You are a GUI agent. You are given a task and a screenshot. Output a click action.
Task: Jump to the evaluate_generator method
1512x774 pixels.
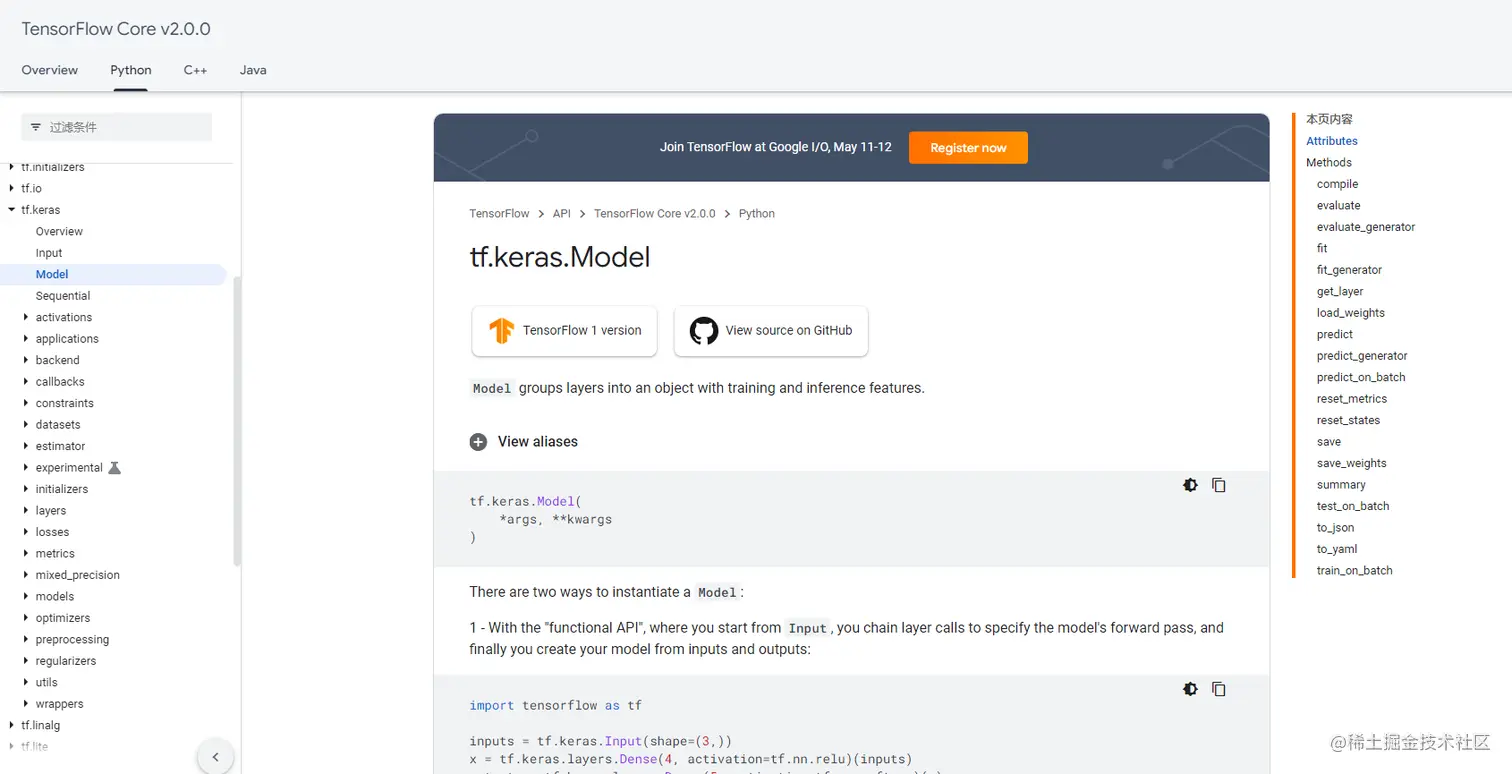1366,227
